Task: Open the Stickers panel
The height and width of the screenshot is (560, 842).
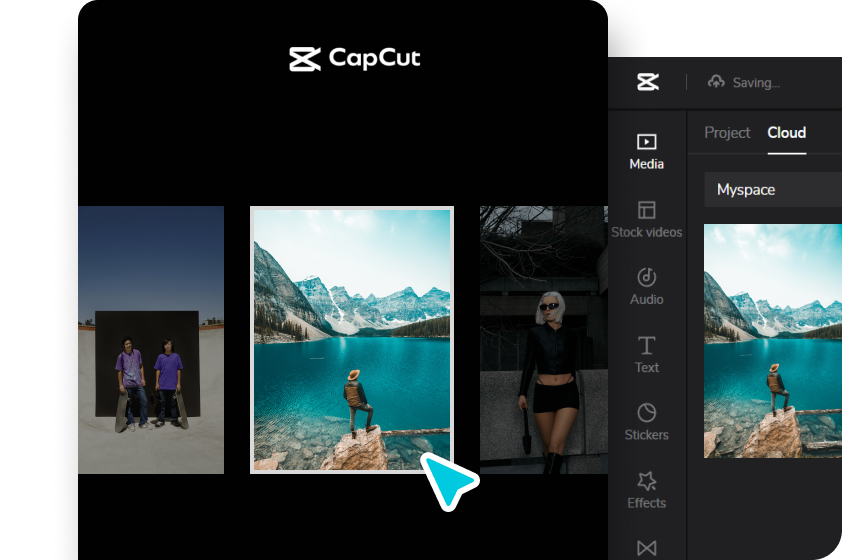Action: [x=647, y=423]
